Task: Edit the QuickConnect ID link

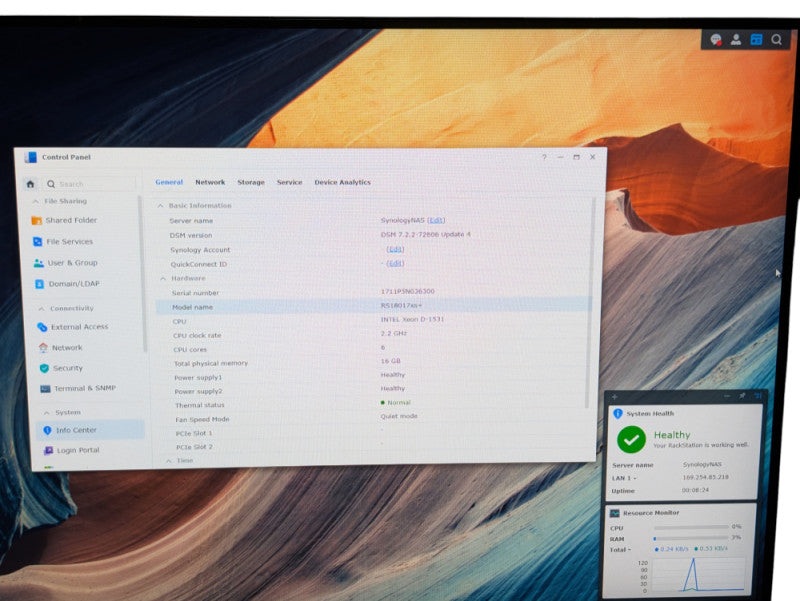Action: coord(395,264)
